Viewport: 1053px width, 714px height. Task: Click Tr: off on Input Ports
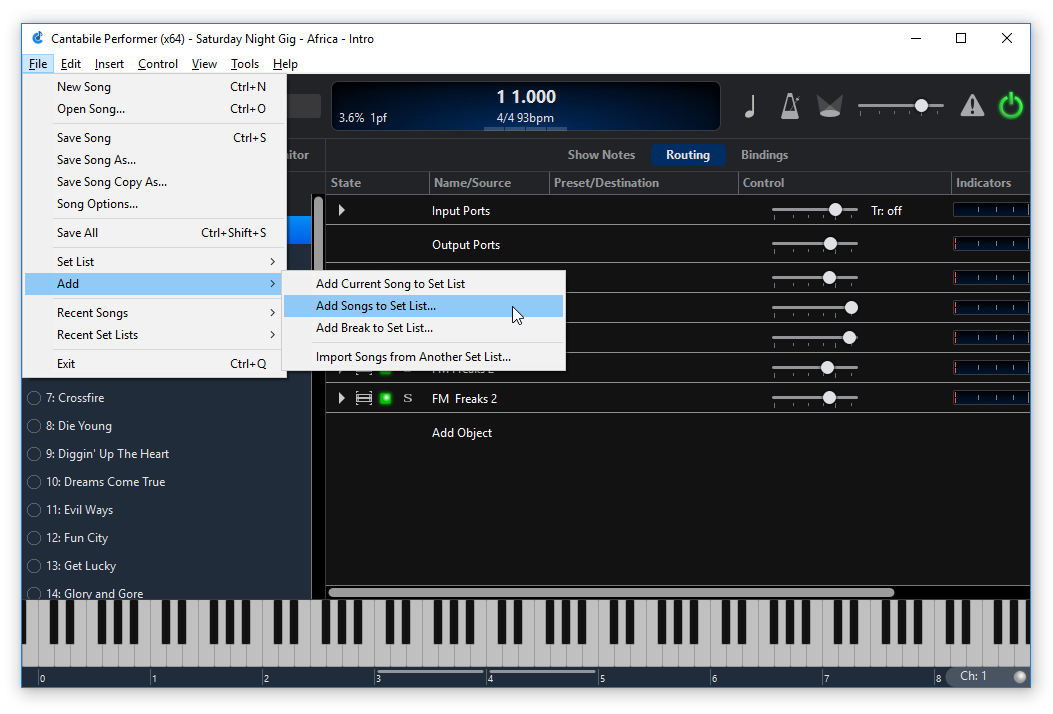pos(886,211)
